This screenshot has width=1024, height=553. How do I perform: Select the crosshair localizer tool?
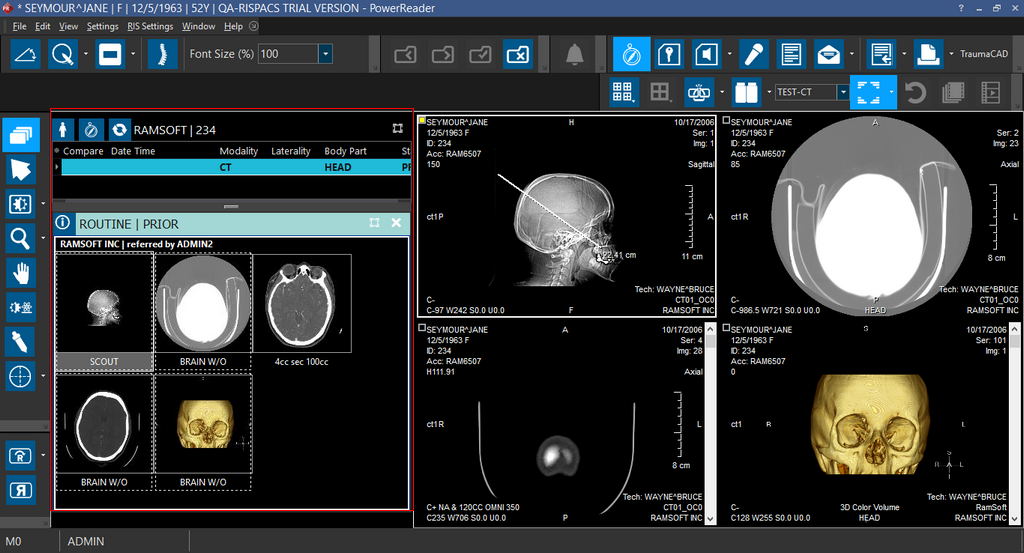coord(20,376)
